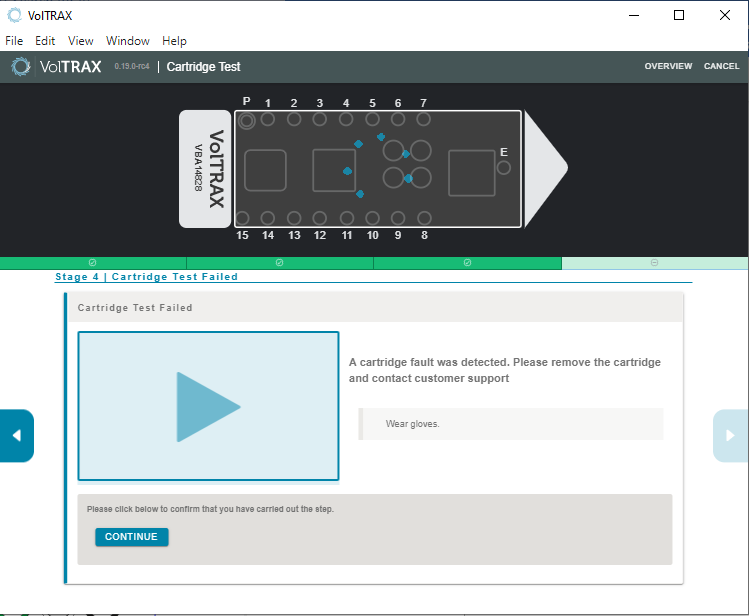The width and height of the screenshot is (749, 616).
Task: Click the 'Wear gloves.' note
Action: [x=511, y=424]
